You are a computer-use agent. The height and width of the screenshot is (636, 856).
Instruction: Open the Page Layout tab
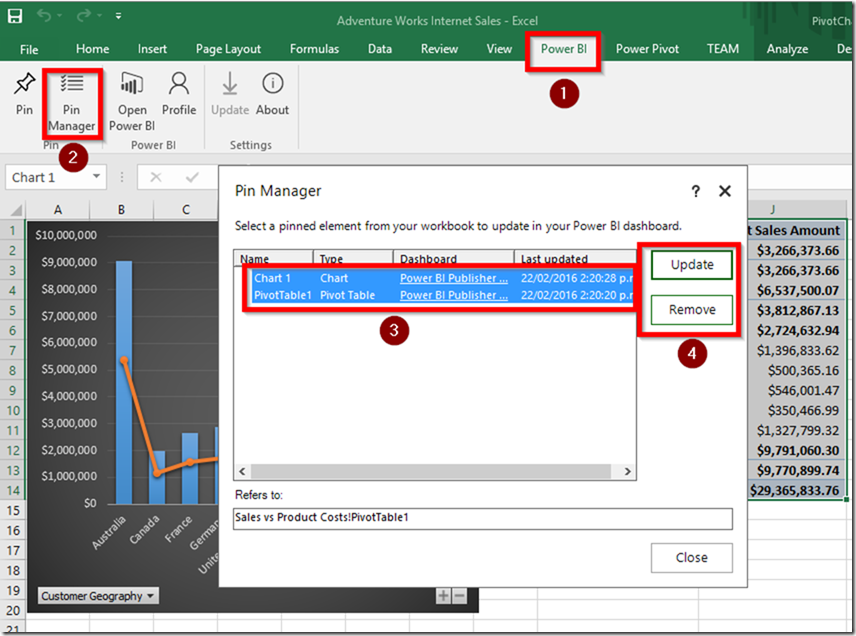tap(228, 49)
